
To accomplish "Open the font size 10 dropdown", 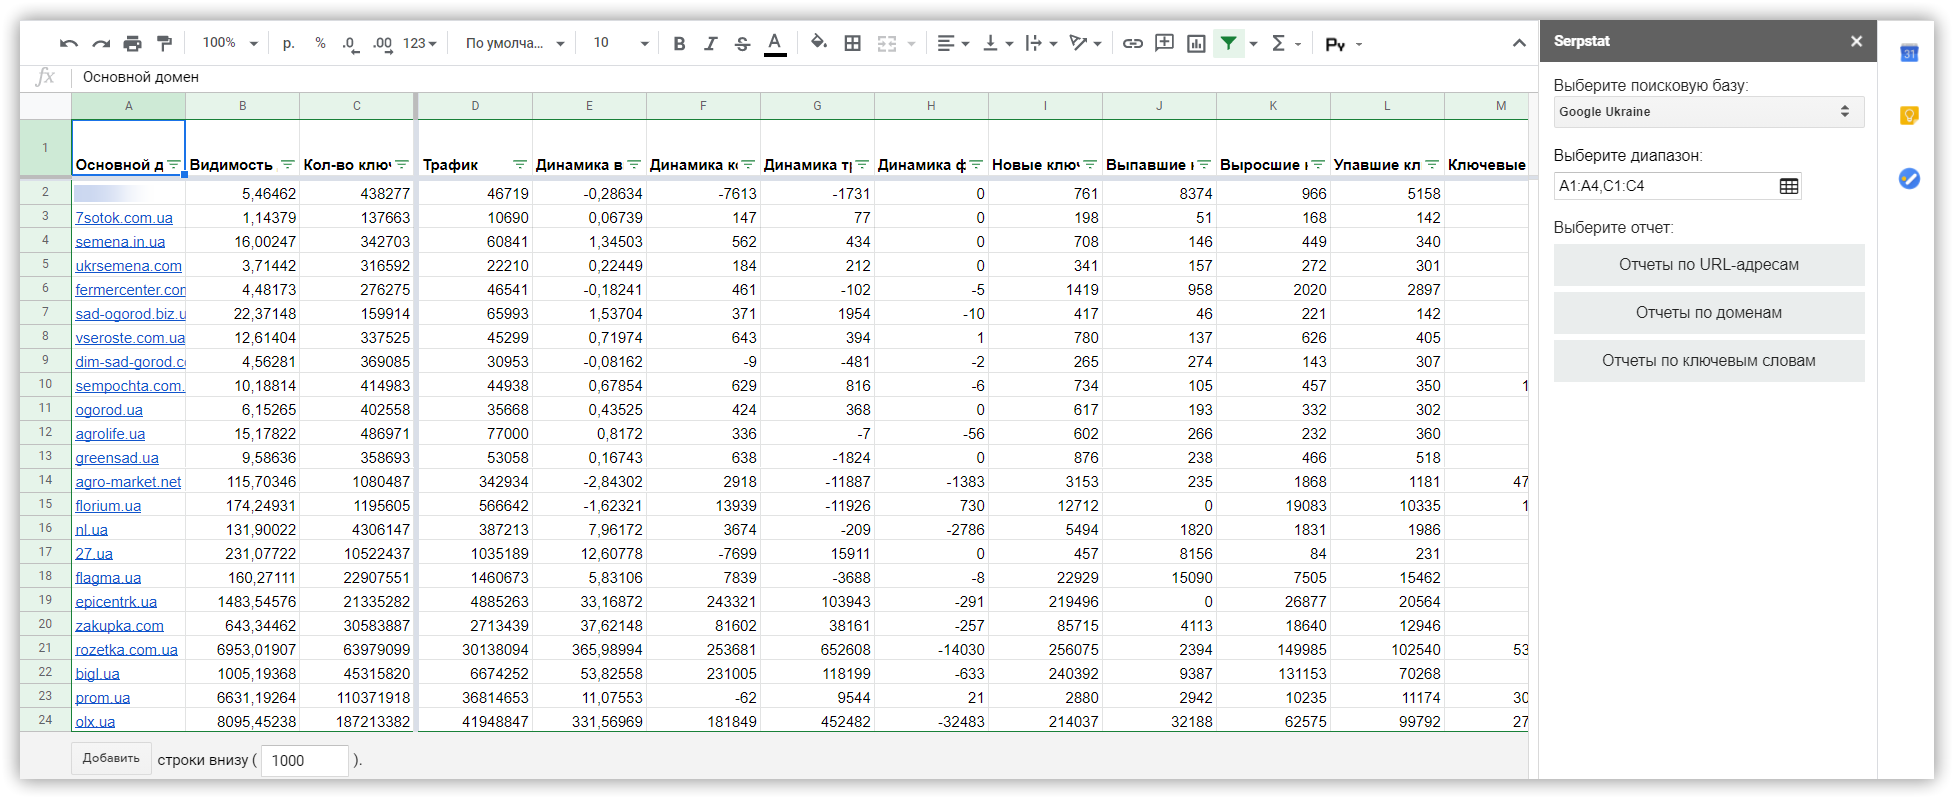I will pyautogui.click(x=621, y=43).
